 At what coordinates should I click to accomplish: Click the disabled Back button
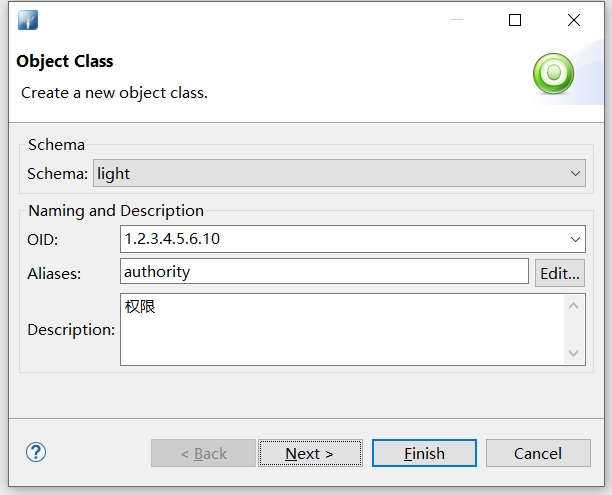tap(203, 453)
